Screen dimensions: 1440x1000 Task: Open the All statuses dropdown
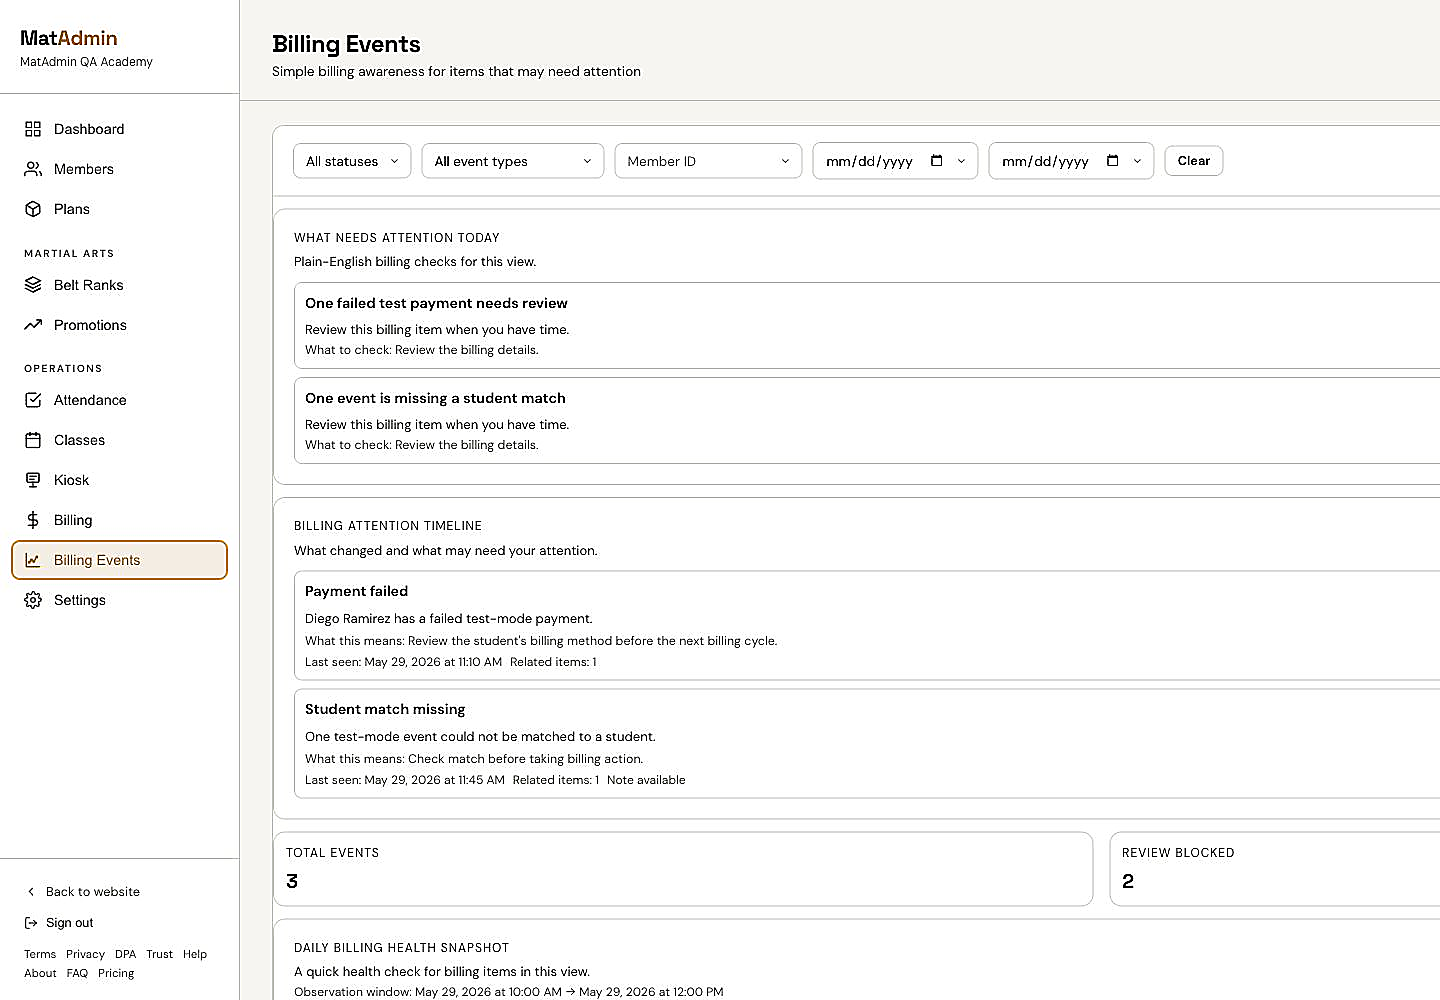(x=352, y=161)
